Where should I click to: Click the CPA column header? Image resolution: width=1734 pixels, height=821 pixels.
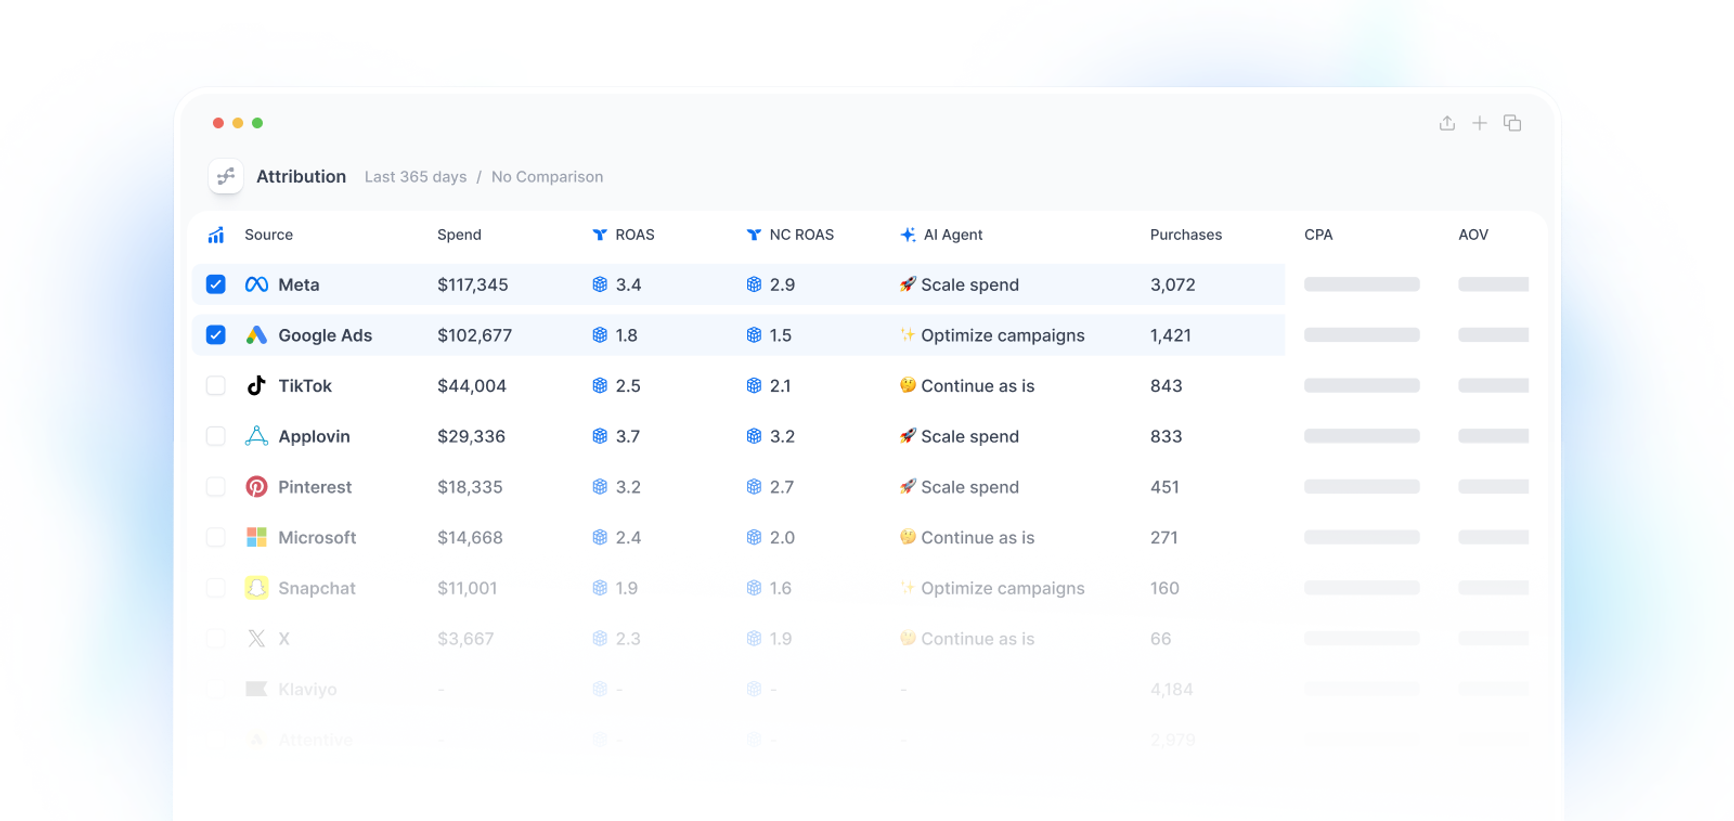tap(1318, 235)
